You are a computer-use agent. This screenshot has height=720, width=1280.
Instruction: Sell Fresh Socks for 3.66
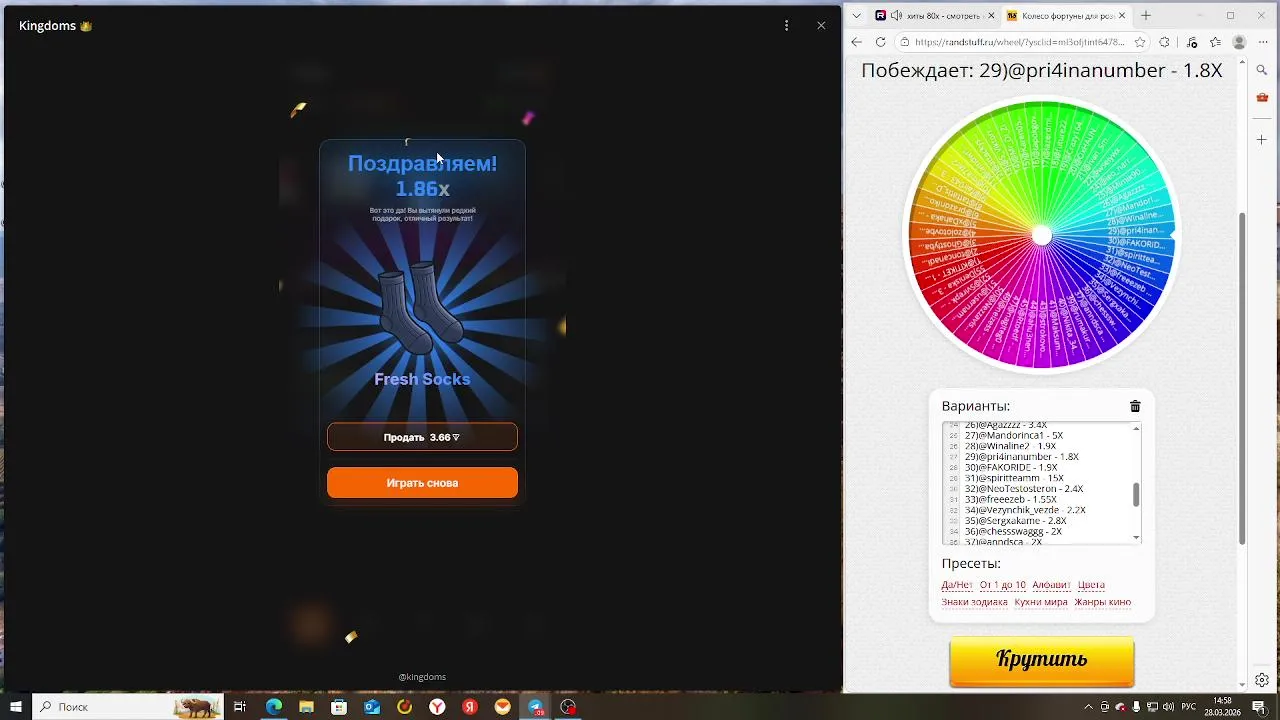pos(422,437)
